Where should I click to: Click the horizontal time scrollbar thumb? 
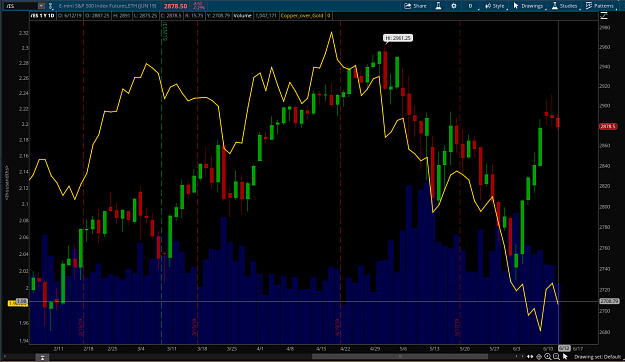tap(400, 357)
